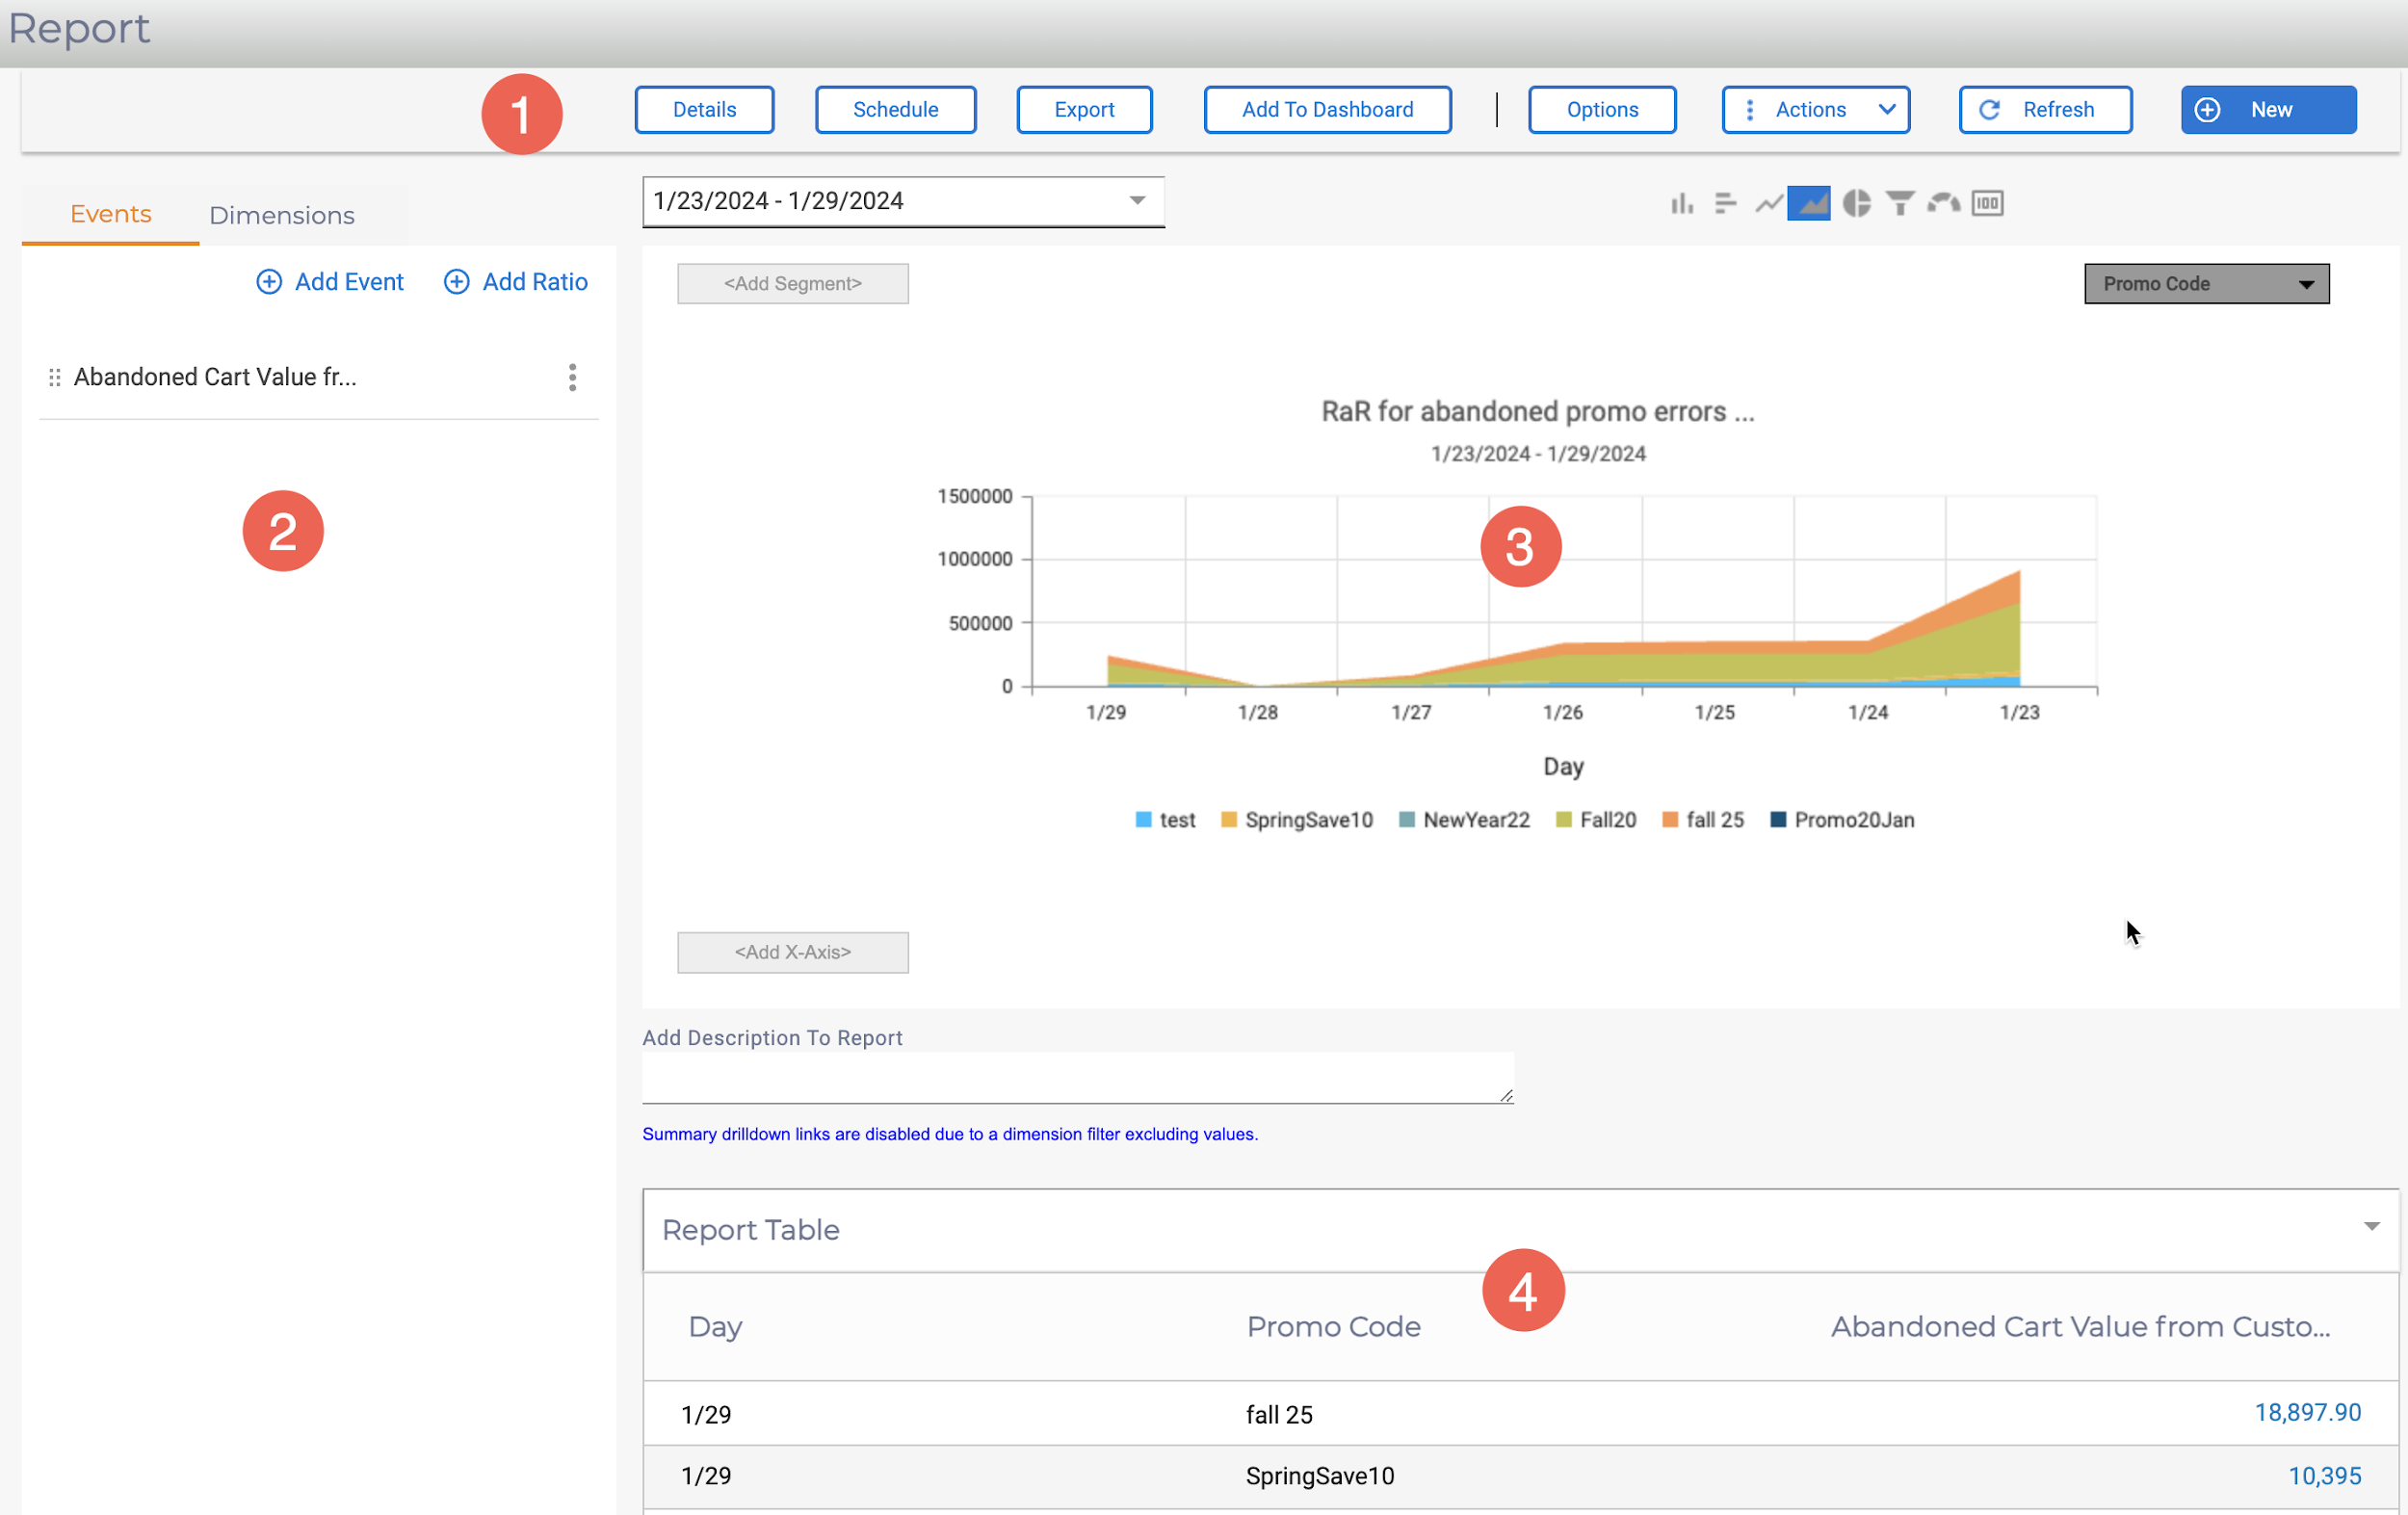The height and width of the screenshot is (1515, 2408).
Task: Select the area chart icon
Action: 1809,204
